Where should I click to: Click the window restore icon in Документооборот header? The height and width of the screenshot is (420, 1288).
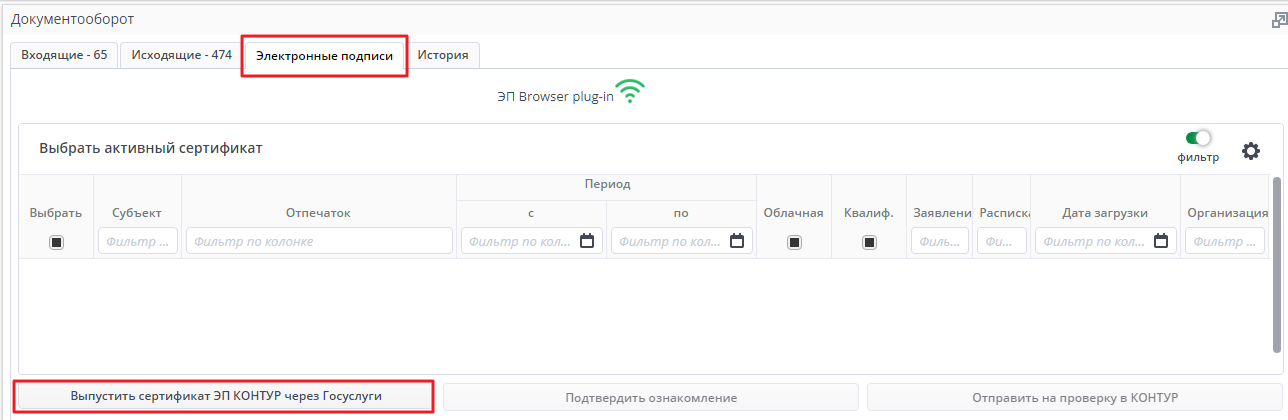[1276, 20]
